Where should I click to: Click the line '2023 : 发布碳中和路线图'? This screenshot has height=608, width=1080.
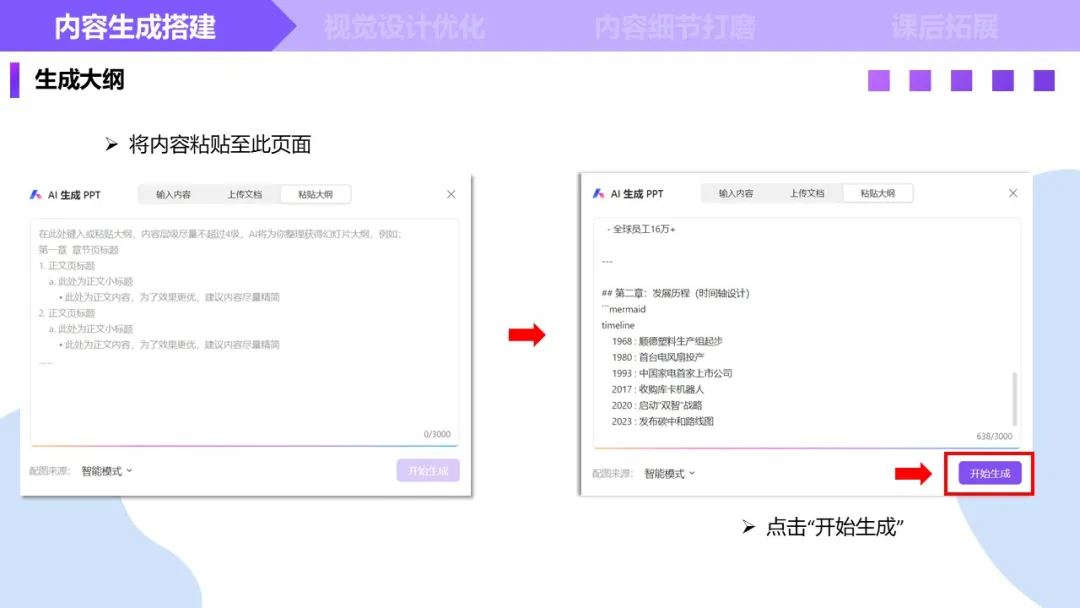(x=663, y=421)
